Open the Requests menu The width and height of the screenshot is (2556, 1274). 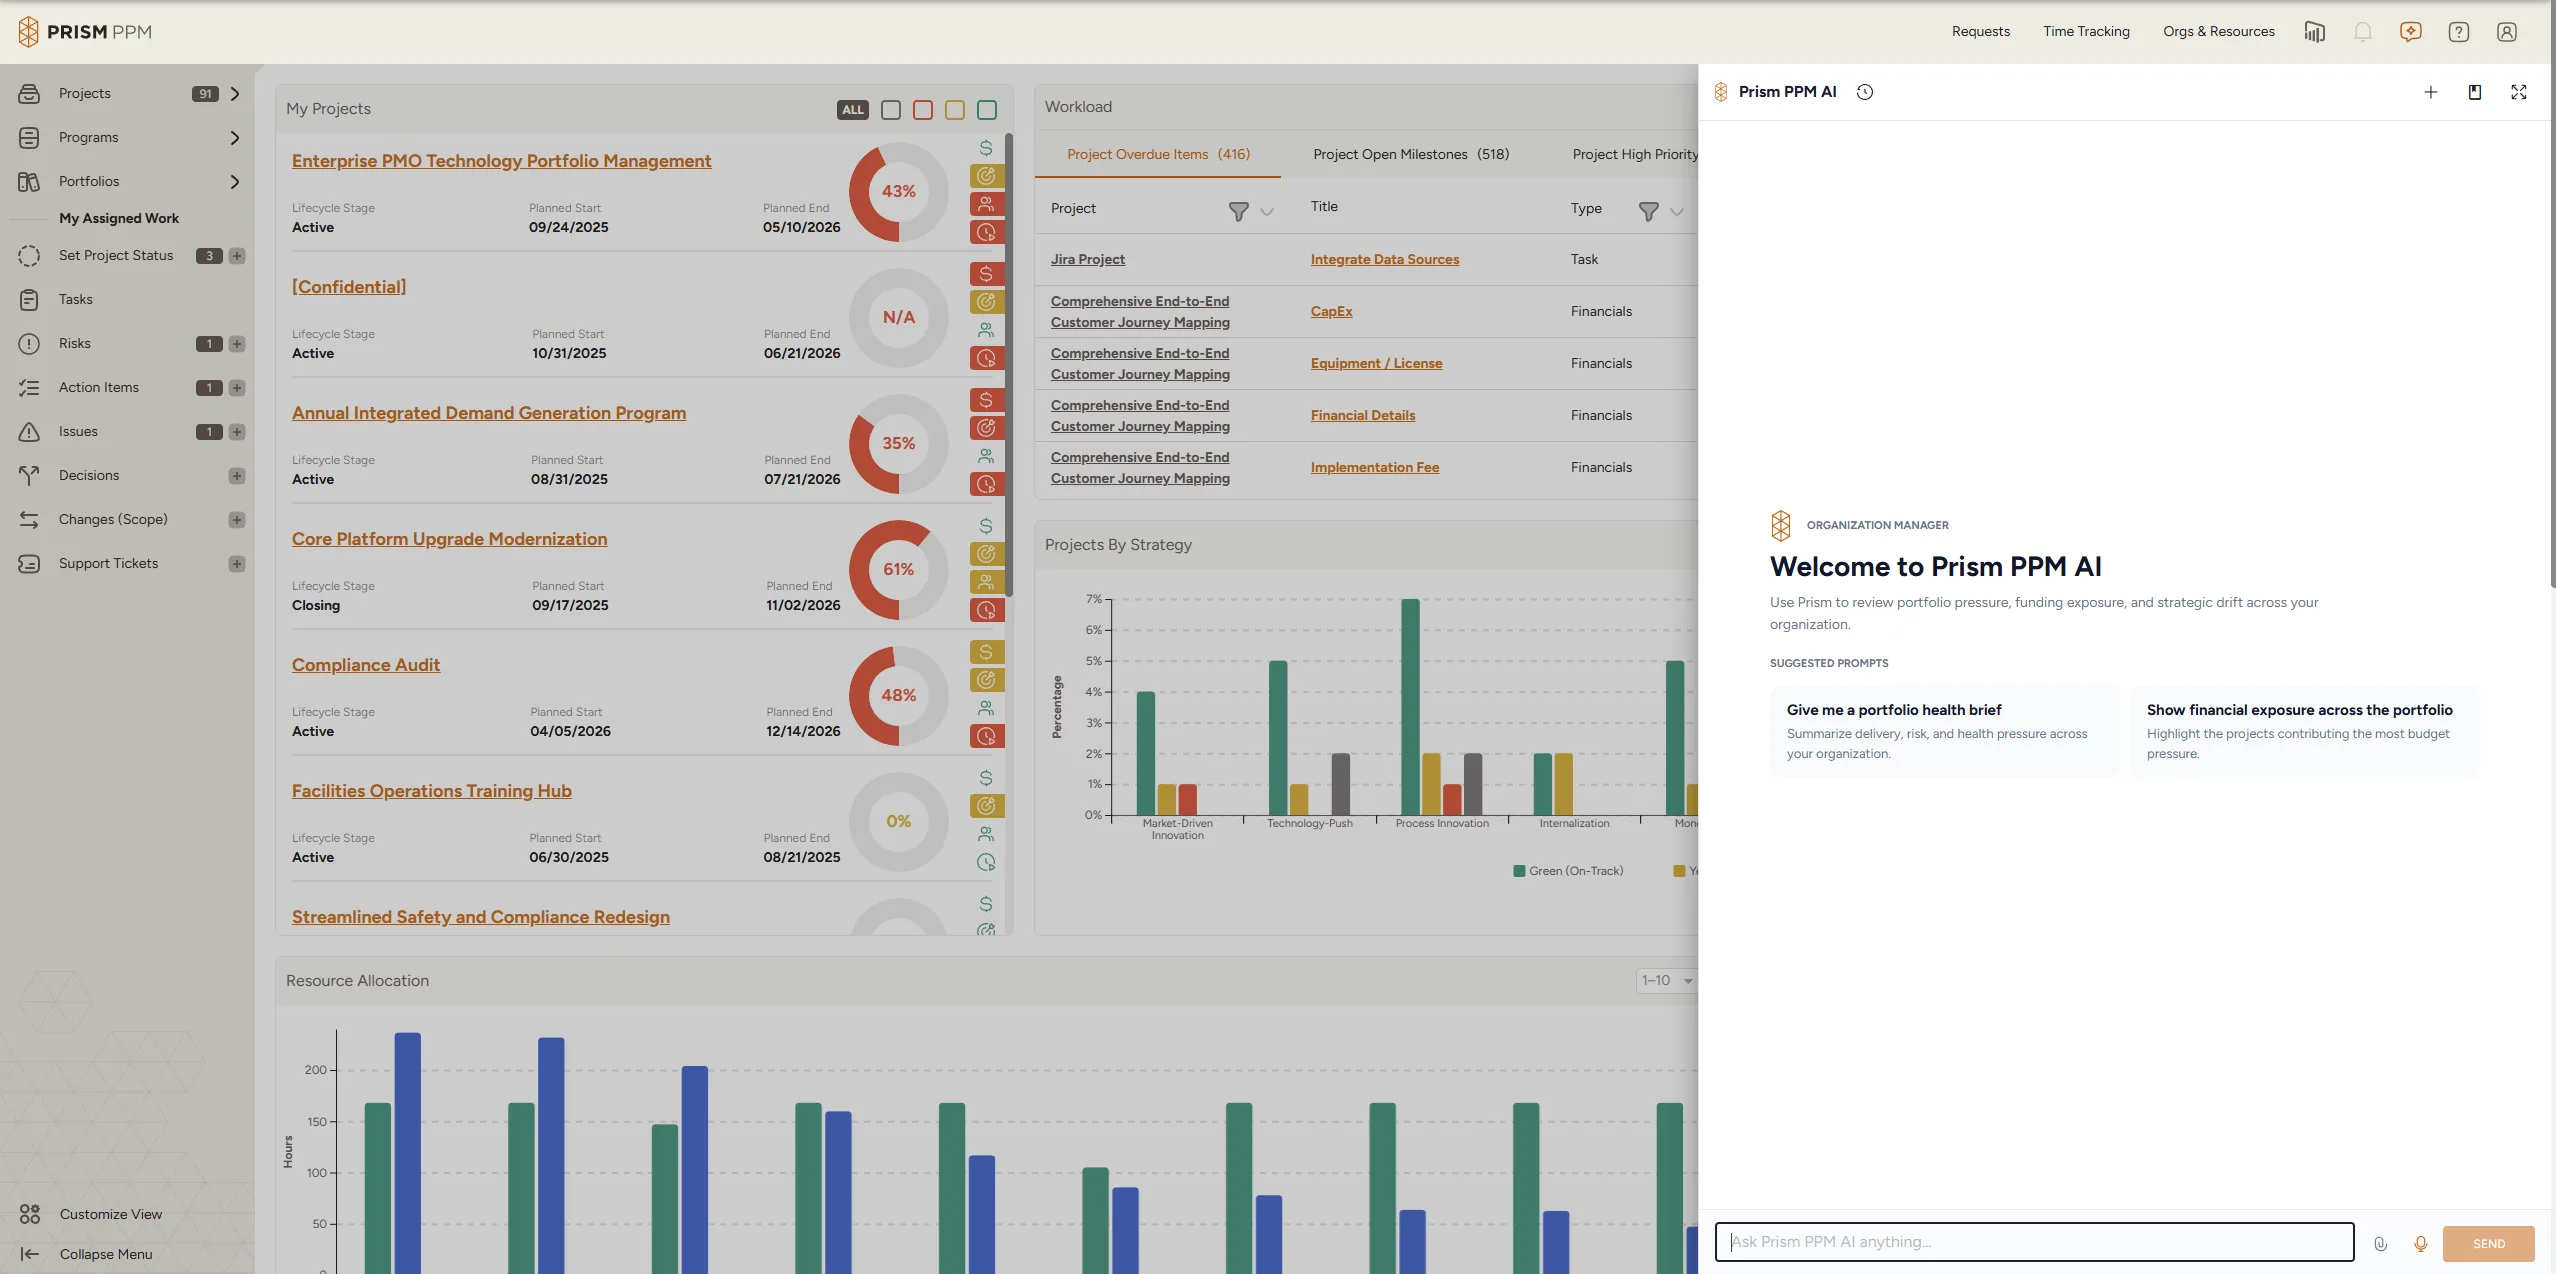(1980, 32)
